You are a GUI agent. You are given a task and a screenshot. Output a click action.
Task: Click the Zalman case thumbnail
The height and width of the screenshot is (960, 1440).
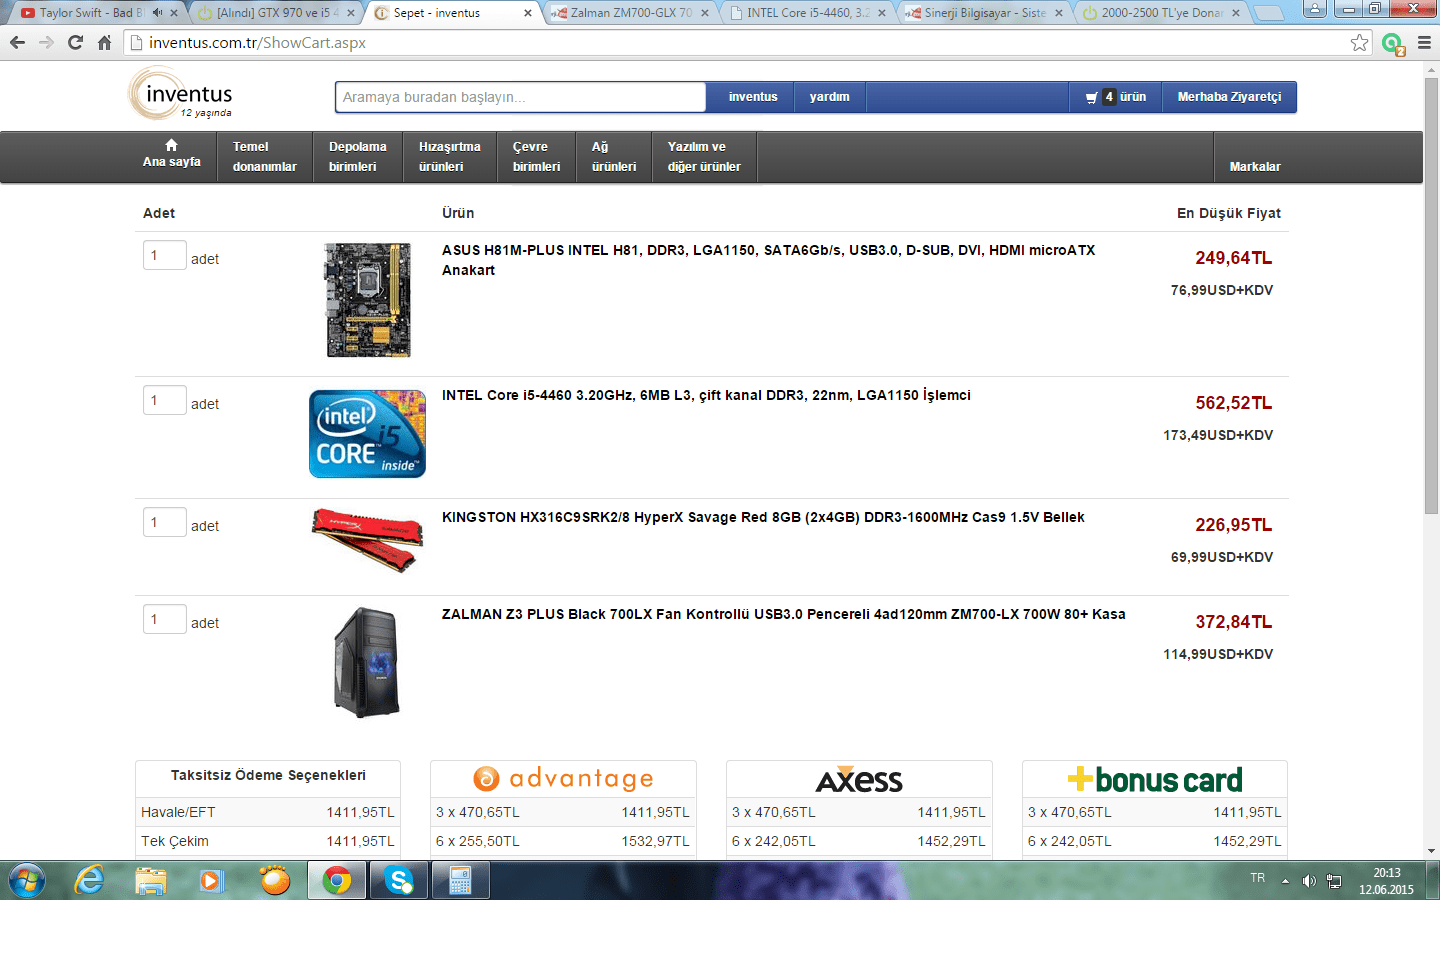point(367,662)
